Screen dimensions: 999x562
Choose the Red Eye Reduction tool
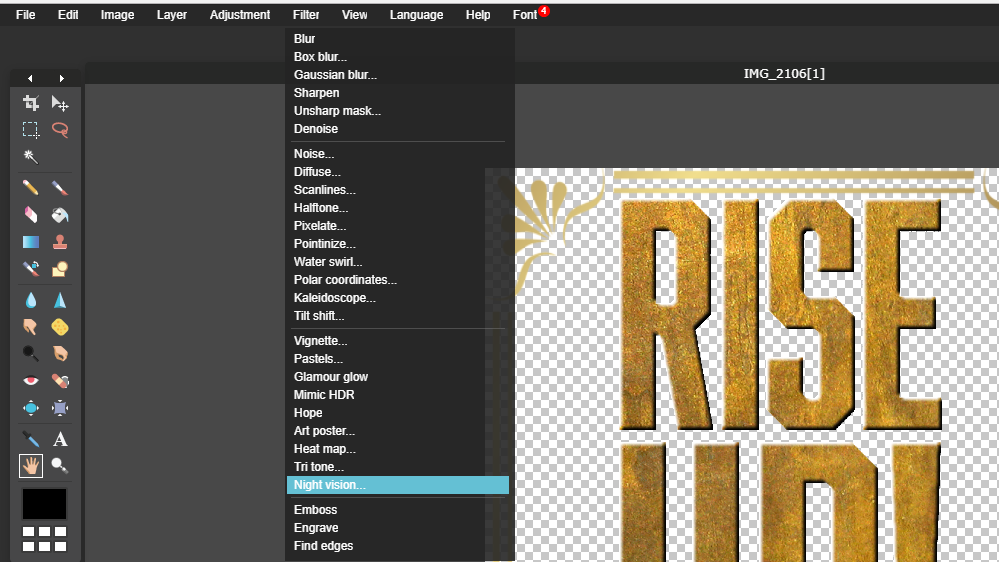pyautogui.click(x=31, y=381)
